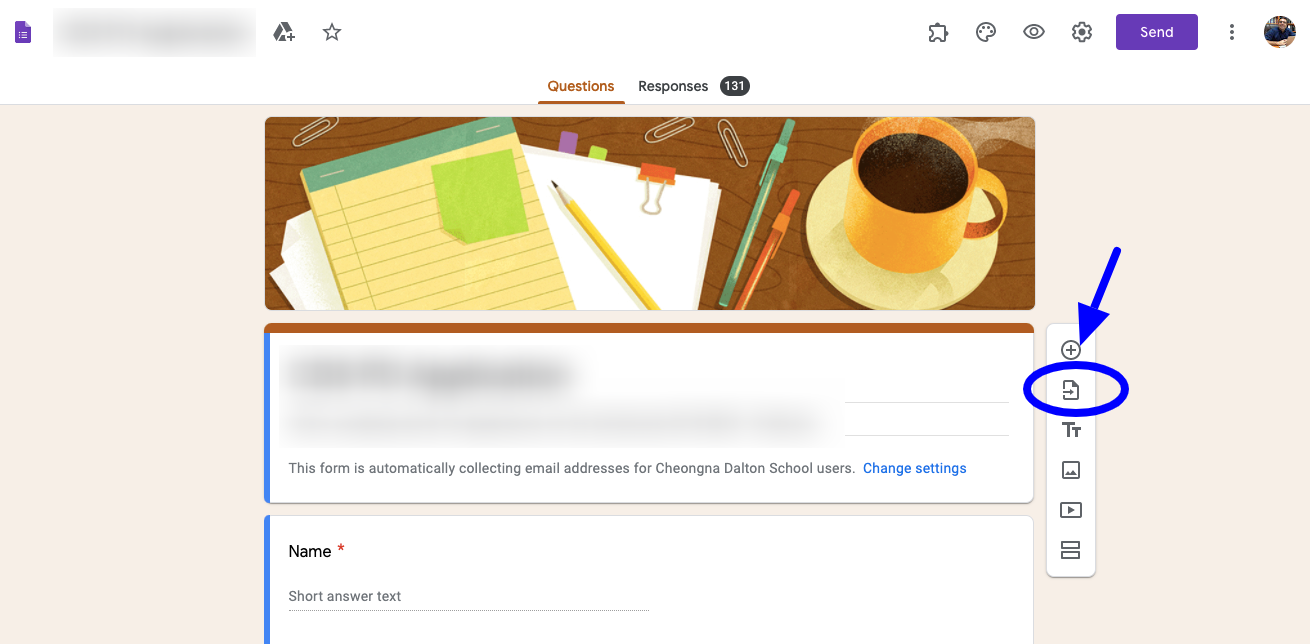Go to Google Forms home icon
Screen dimensions: 1310x644
pos(23,33)
